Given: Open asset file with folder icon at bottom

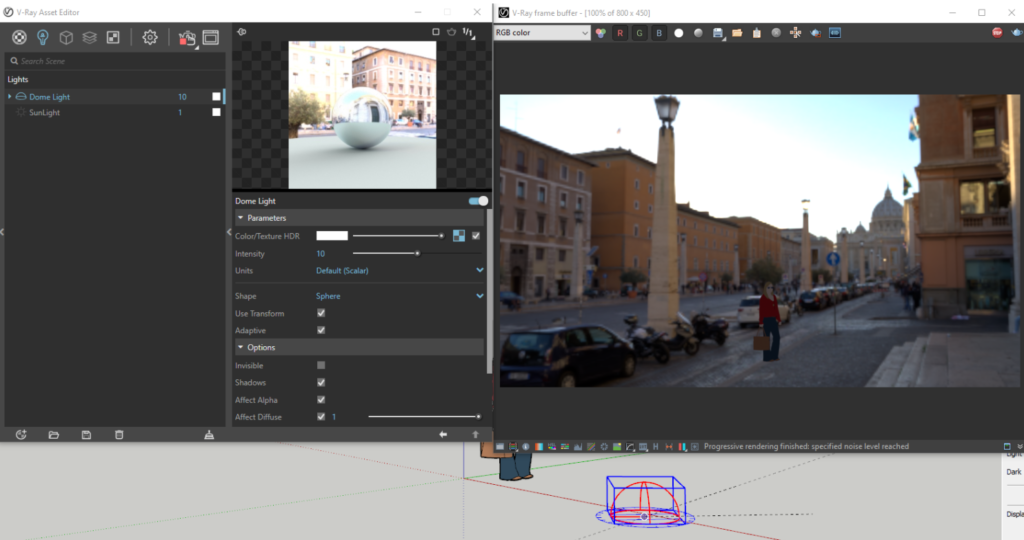Looking at the screenshot, I should click(x=54, y=435).
